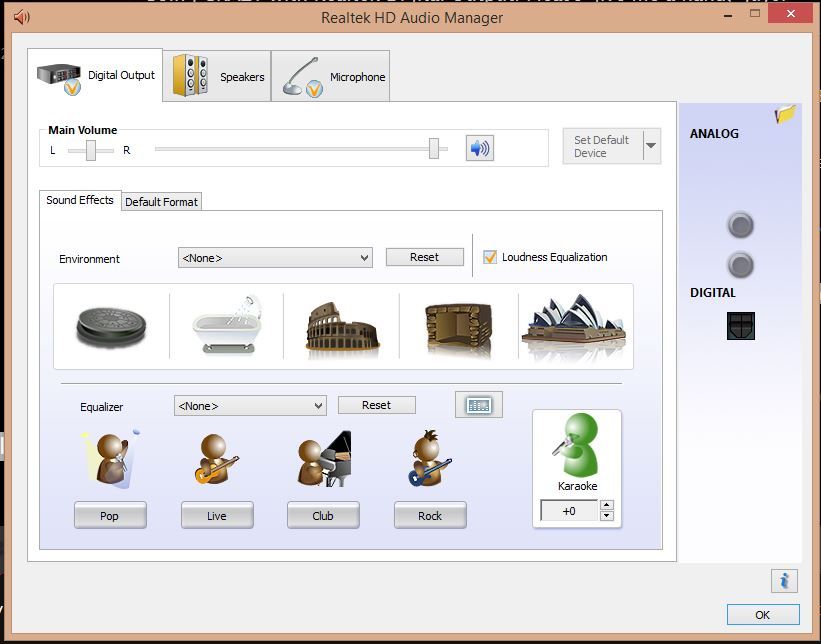Switch to the Speakers tab
821x644 pixels.
click(217, 76)
